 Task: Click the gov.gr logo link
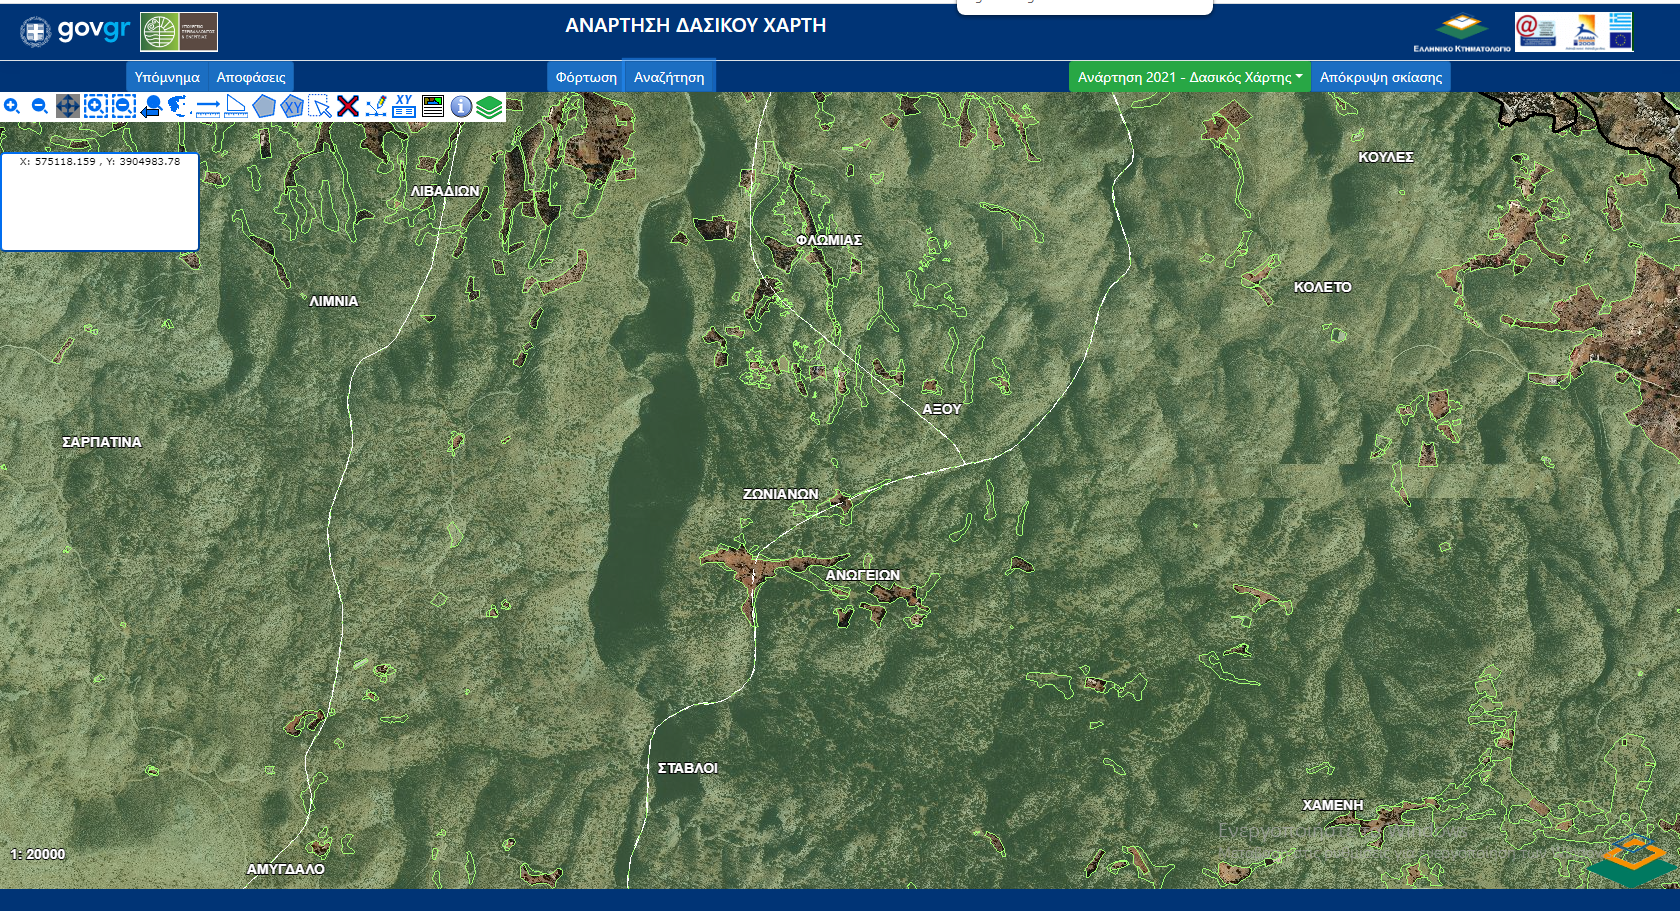76,31
